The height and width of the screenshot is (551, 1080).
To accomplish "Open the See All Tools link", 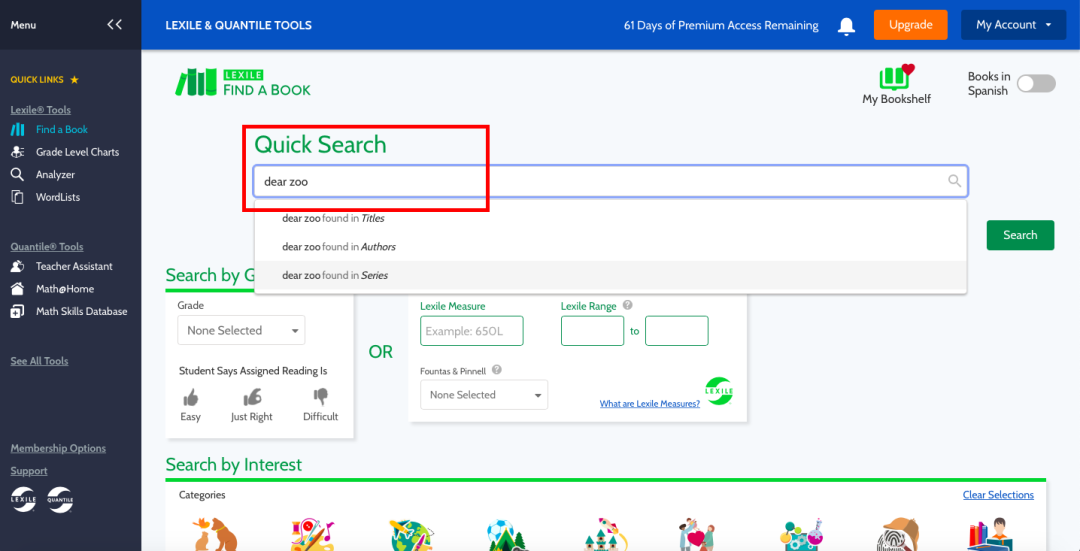I will pos(39,361).
